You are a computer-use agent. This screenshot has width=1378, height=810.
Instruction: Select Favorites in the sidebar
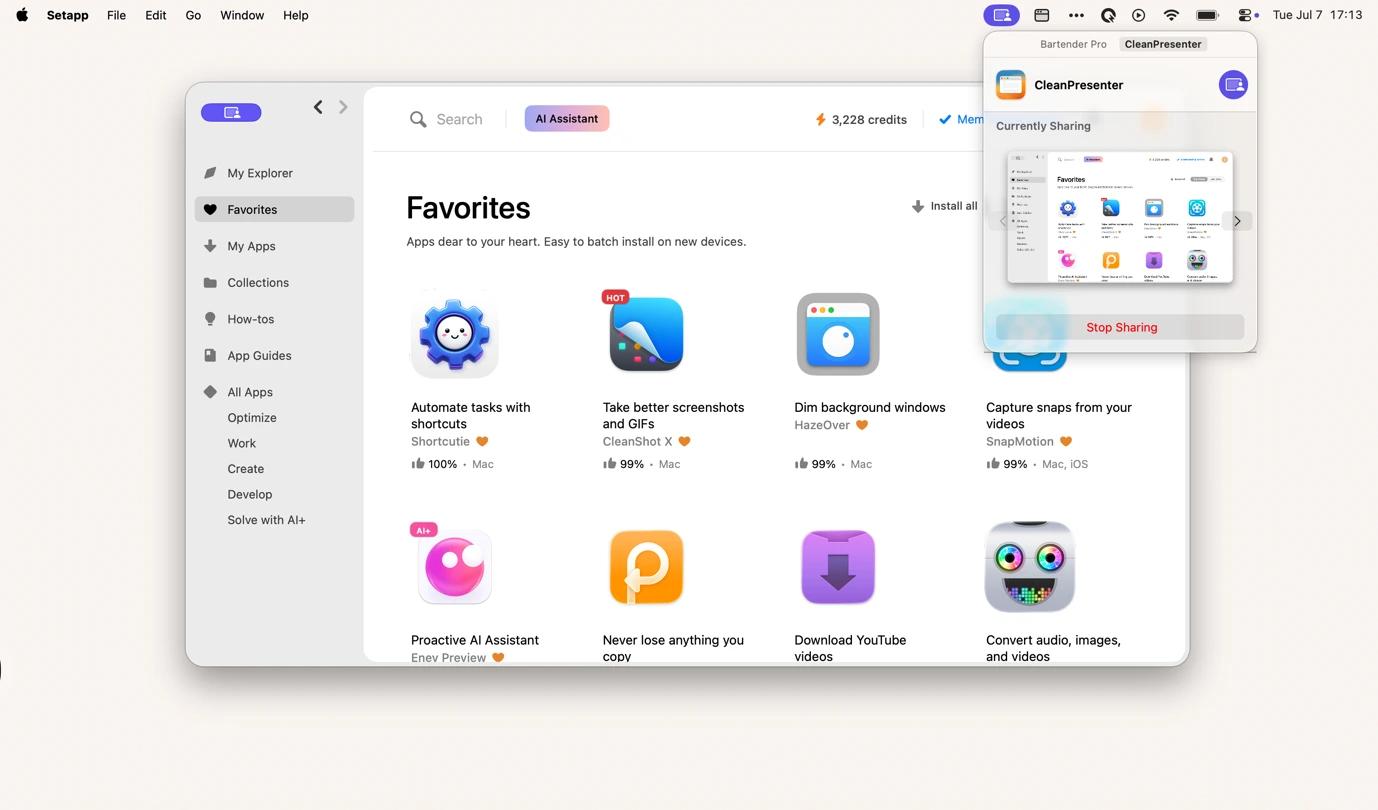coord(274,209)
